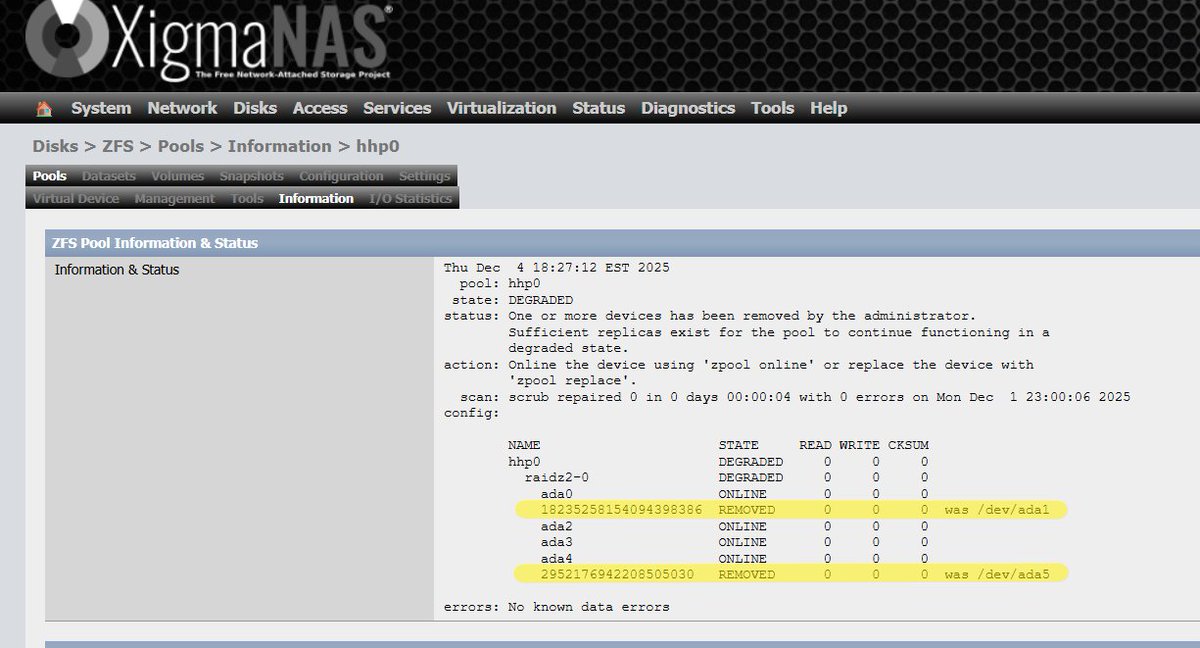The height and width of the screenshot is (648, 1200).
Task: Click the status line about removed devices
Action: 710,316
